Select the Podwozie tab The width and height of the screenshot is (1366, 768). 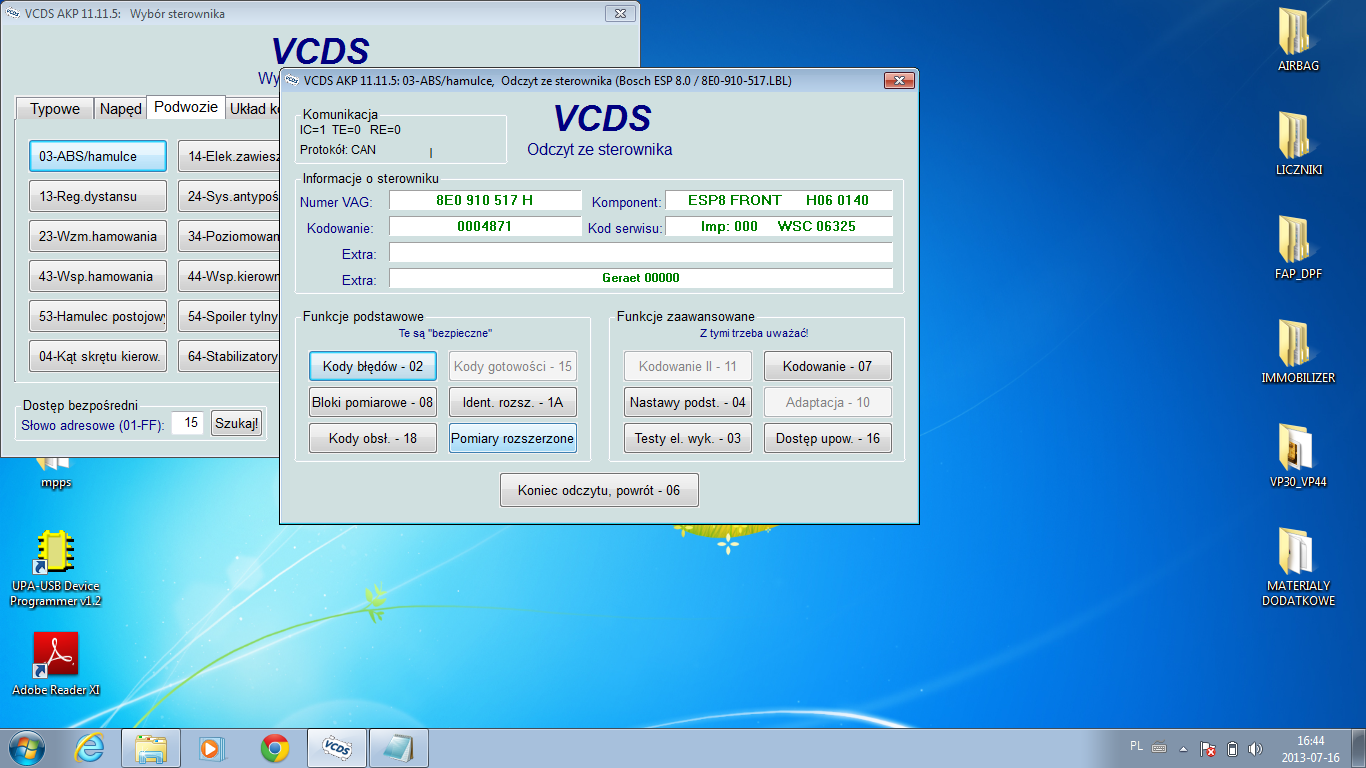186,107
